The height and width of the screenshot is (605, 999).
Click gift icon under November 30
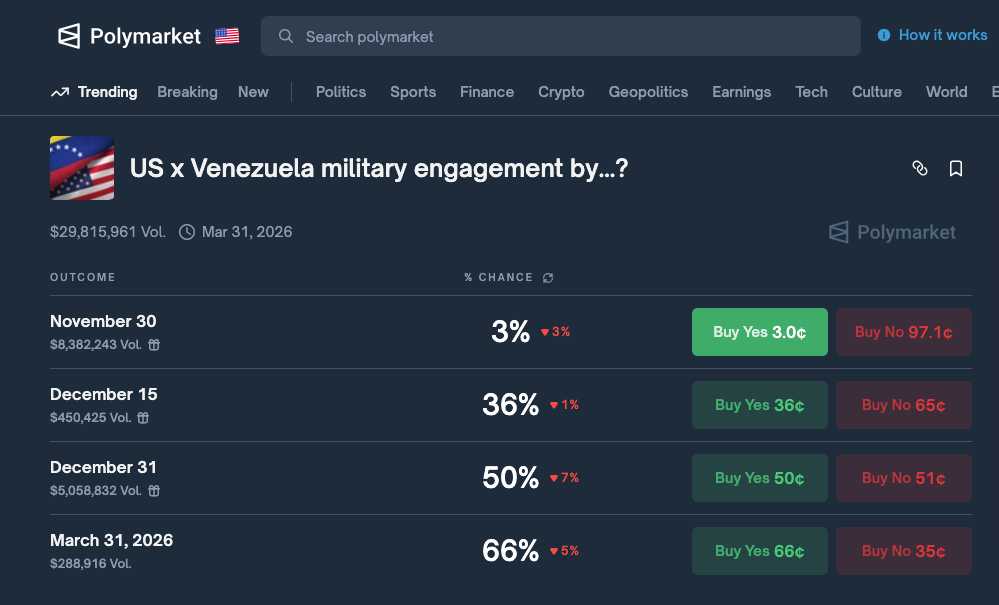pyautogui.click(x=154, y=345)
